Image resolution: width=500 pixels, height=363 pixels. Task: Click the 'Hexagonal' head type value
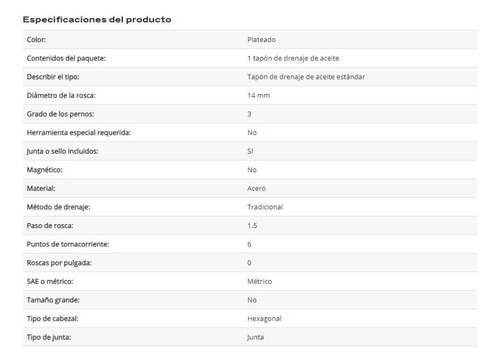pyautogui.click(x=264, y=319)
